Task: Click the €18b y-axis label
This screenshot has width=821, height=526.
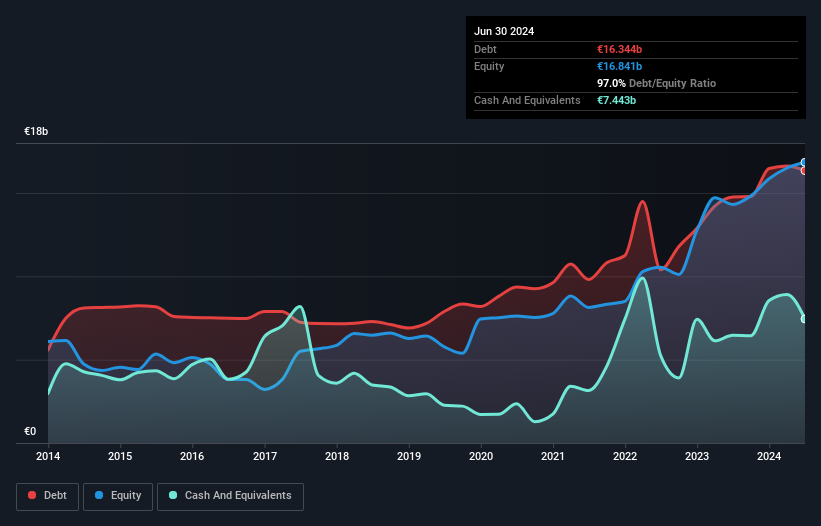Action: (37, 132)
